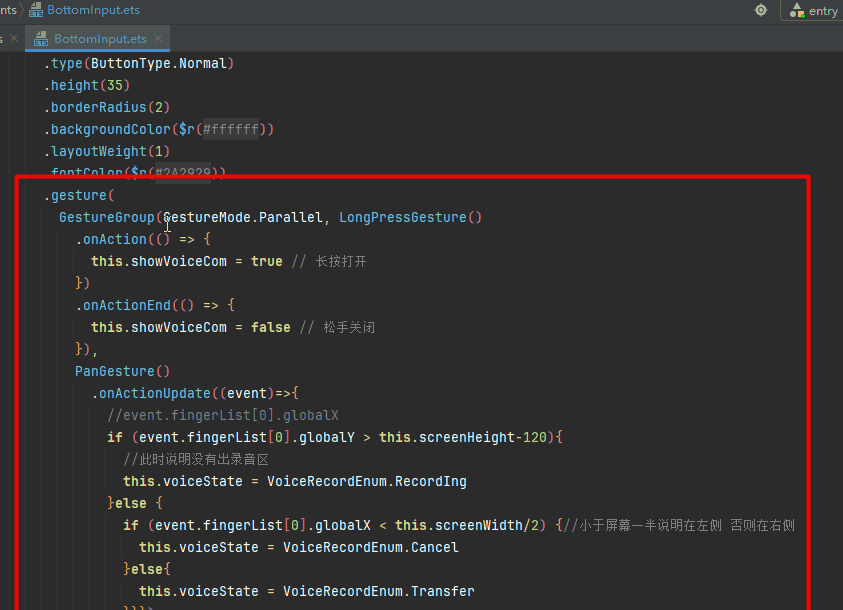Image resolution: width=843 pixels, height=610 pixels.
Task: Click the entry module icon in toolbar
Action: pos(797,11)
